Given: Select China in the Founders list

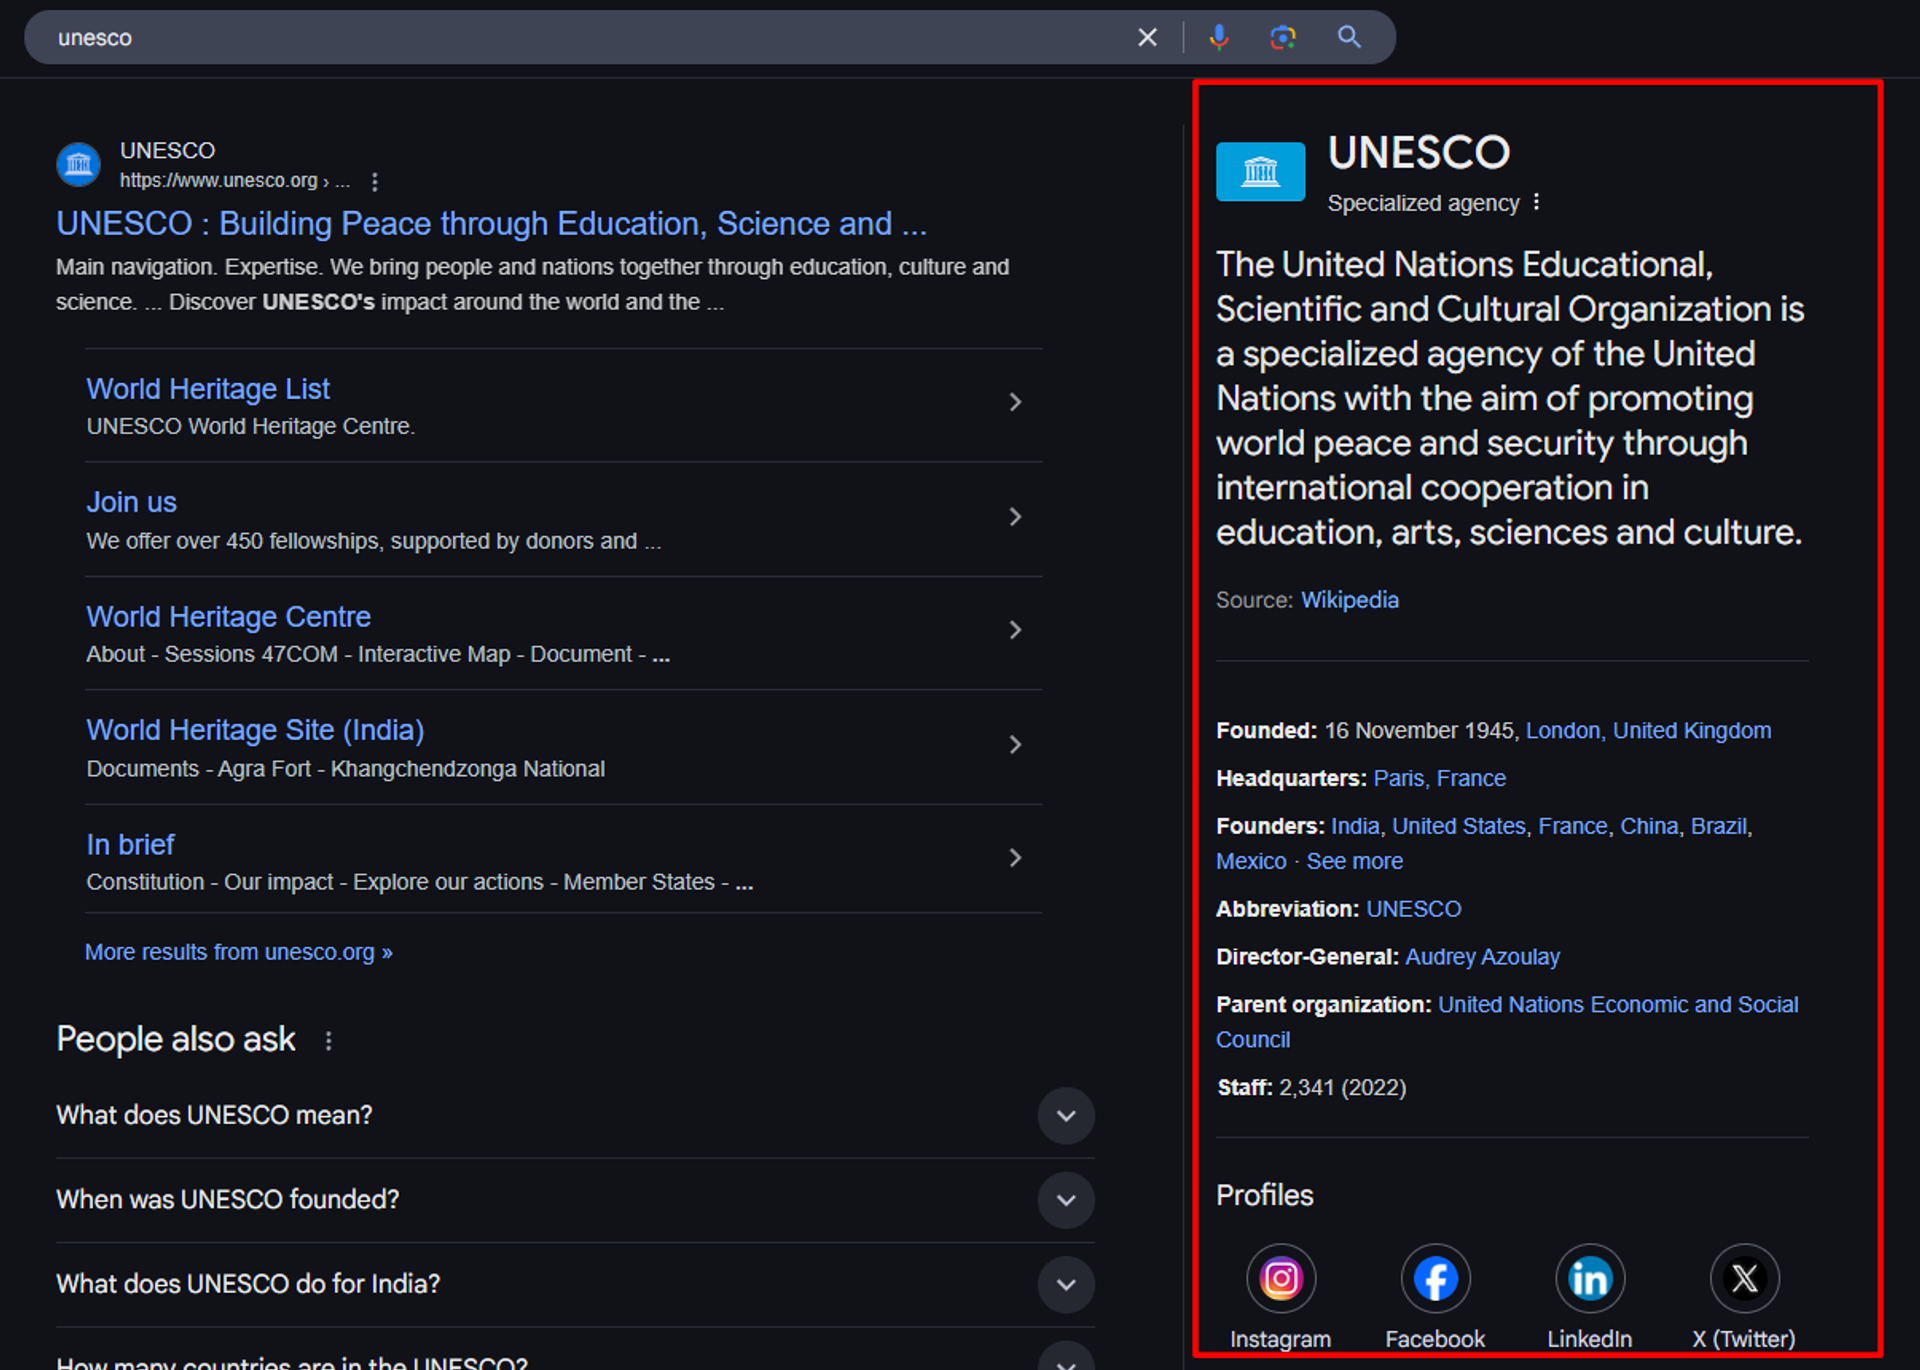Looking at the screenshot, I should click(1649, 827).
